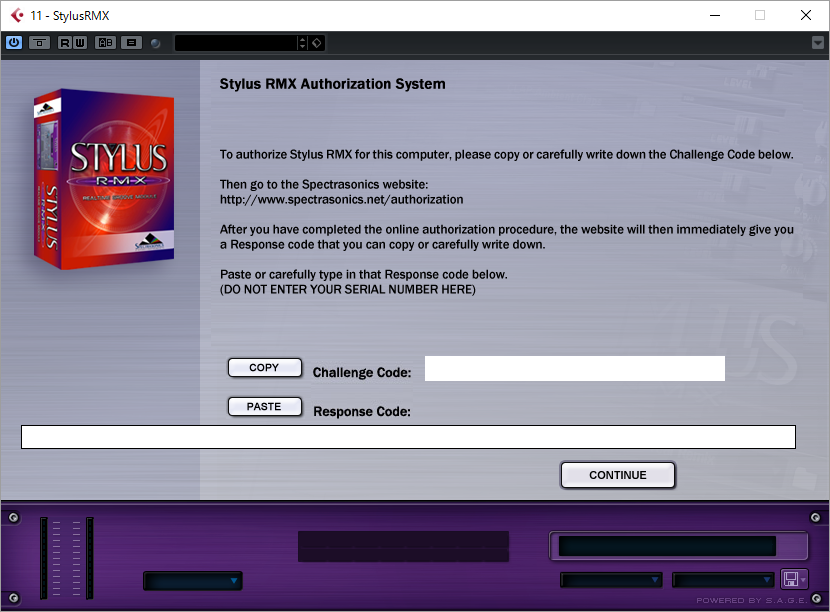Expand the toolbar function menu arrow
The image size is (830, 612).
[818, 42]
